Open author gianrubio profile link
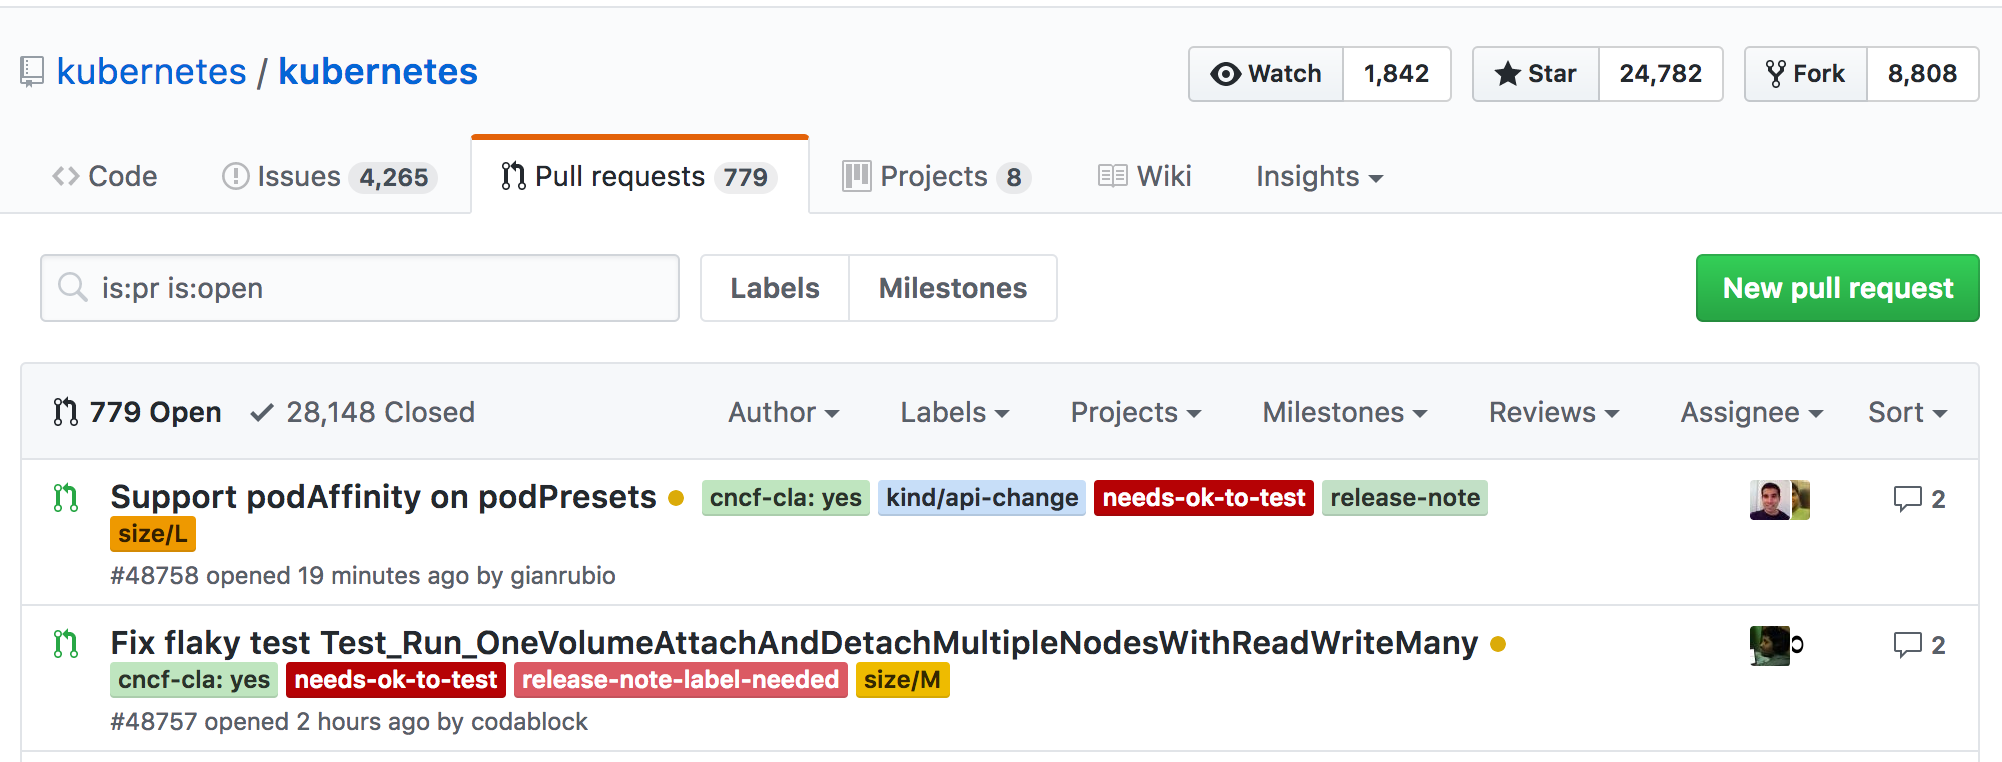Screen dimensions: 2002x762 [563, 576]
